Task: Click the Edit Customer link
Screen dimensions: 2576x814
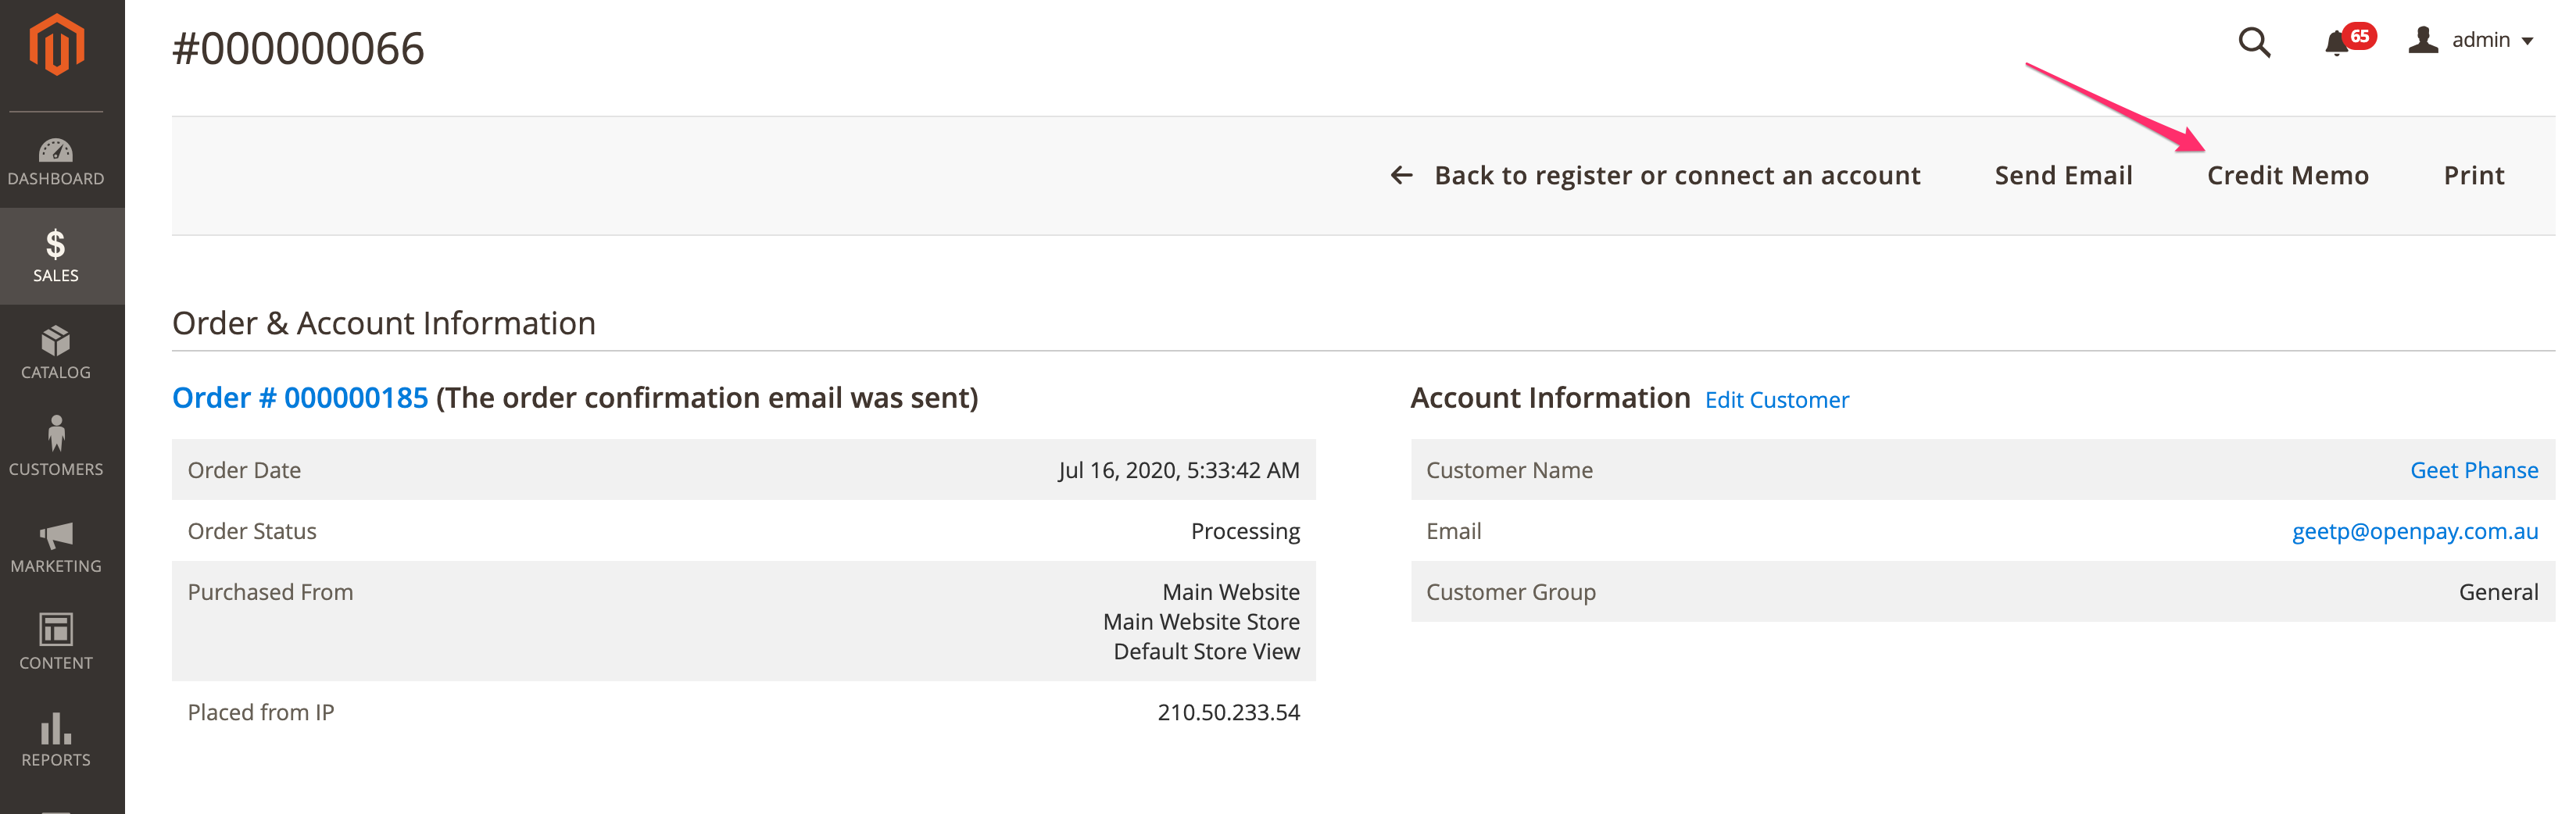Action: pyautogui.click(x=1776, y=400)
